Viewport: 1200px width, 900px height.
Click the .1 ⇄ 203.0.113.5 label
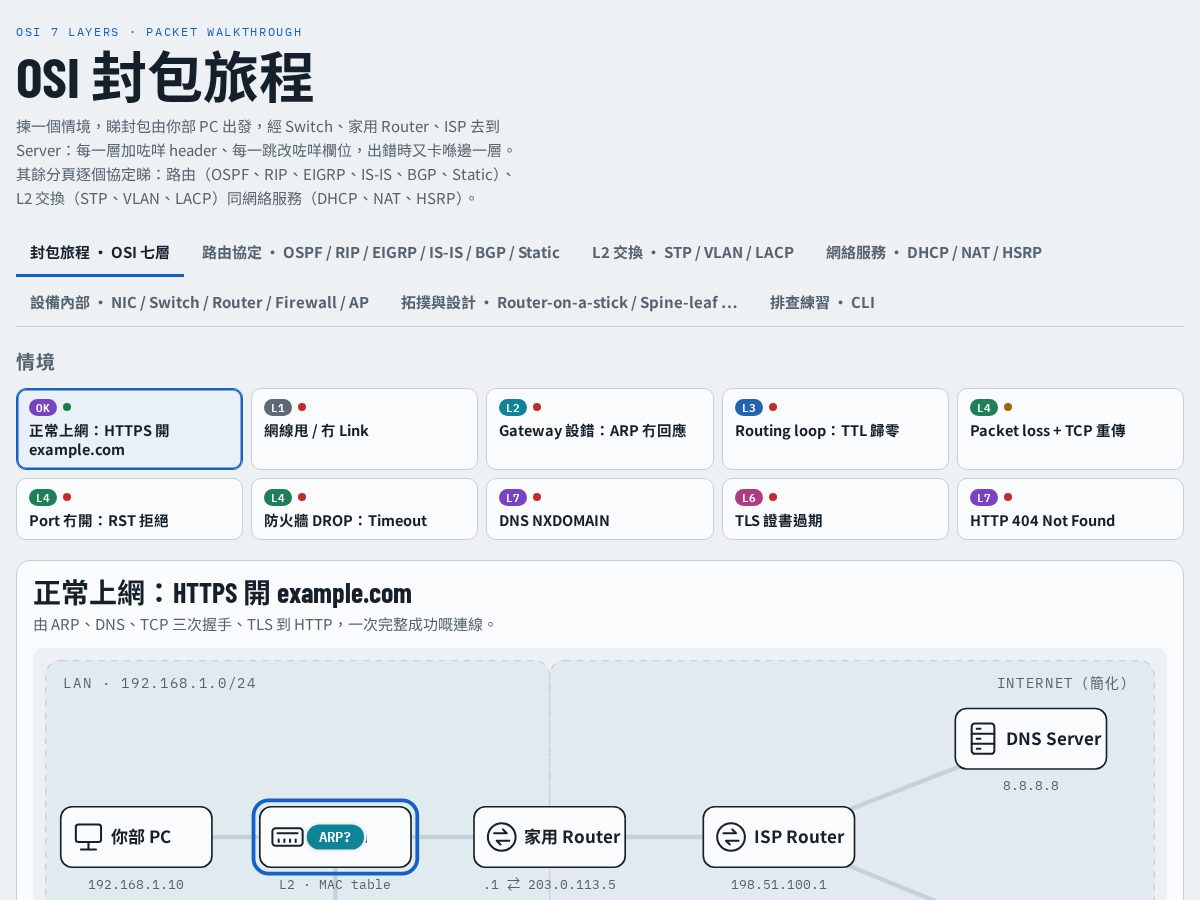coord(549,885)
